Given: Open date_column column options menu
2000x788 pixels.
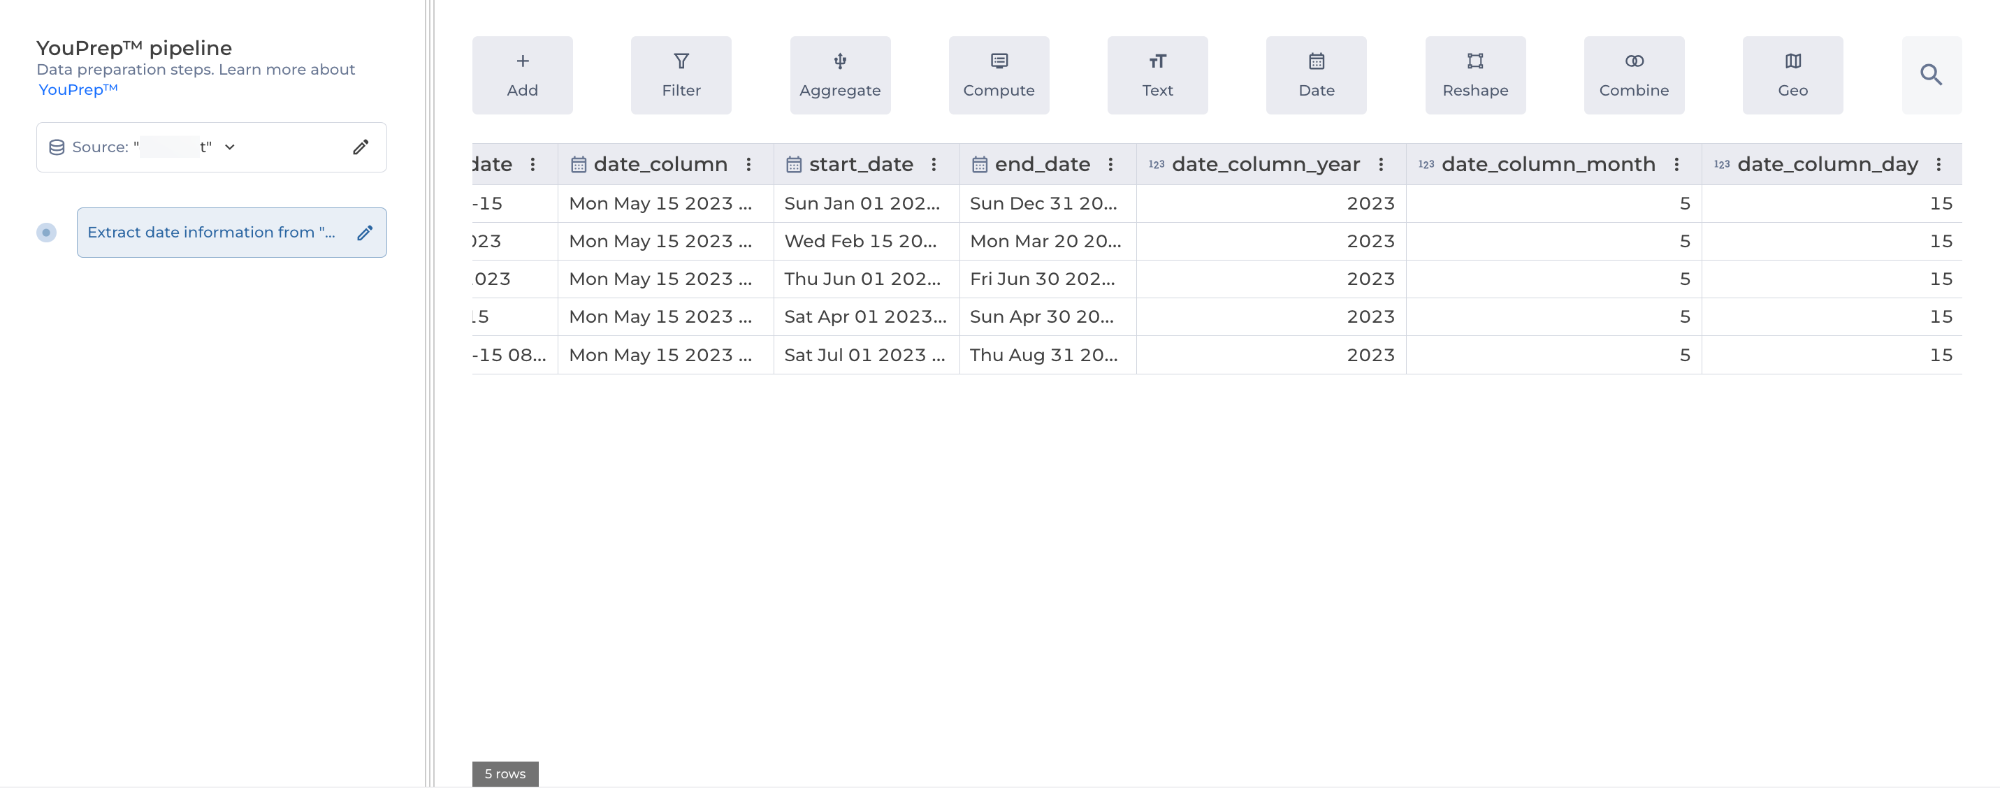Looking at the screenshot, I should click(x=748, y=164).
